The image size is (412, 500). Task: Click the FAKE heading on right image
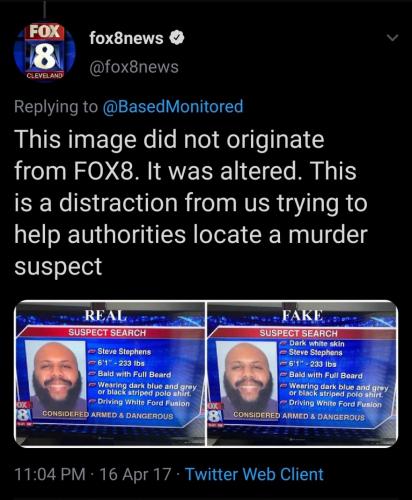(x=303, y=315)
